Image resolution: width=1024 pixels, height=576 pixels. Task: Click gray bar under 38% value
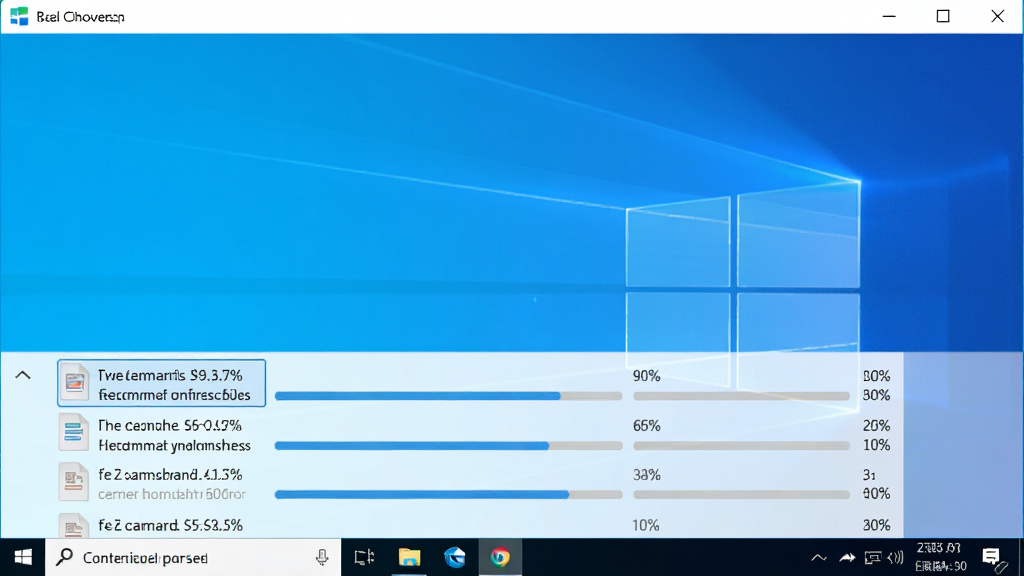tap(741, 495)
